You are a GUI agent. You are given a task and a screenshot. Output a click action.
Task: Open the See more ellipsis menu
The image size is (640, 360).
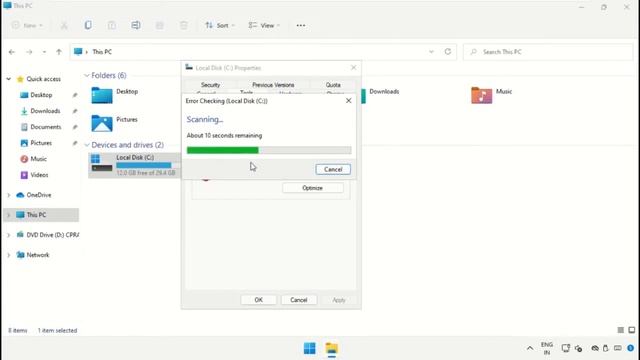pyautogui.click(x=301, y=25)
